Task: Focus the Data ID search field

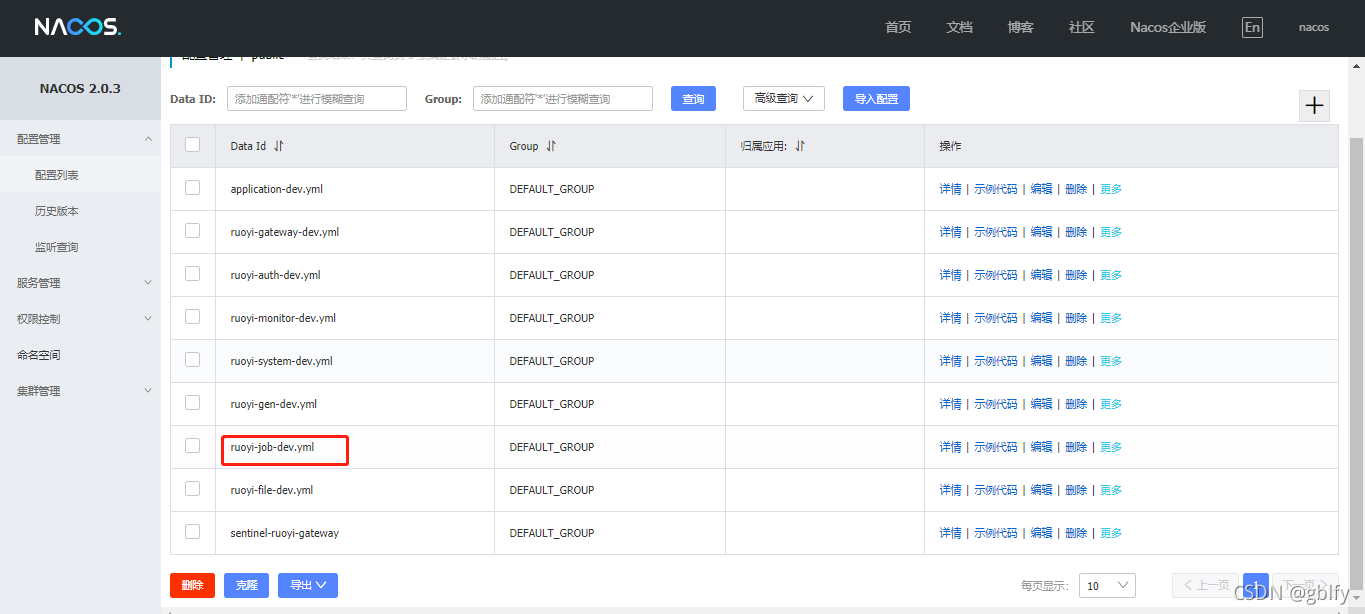Action: click(x=317, y=99)
